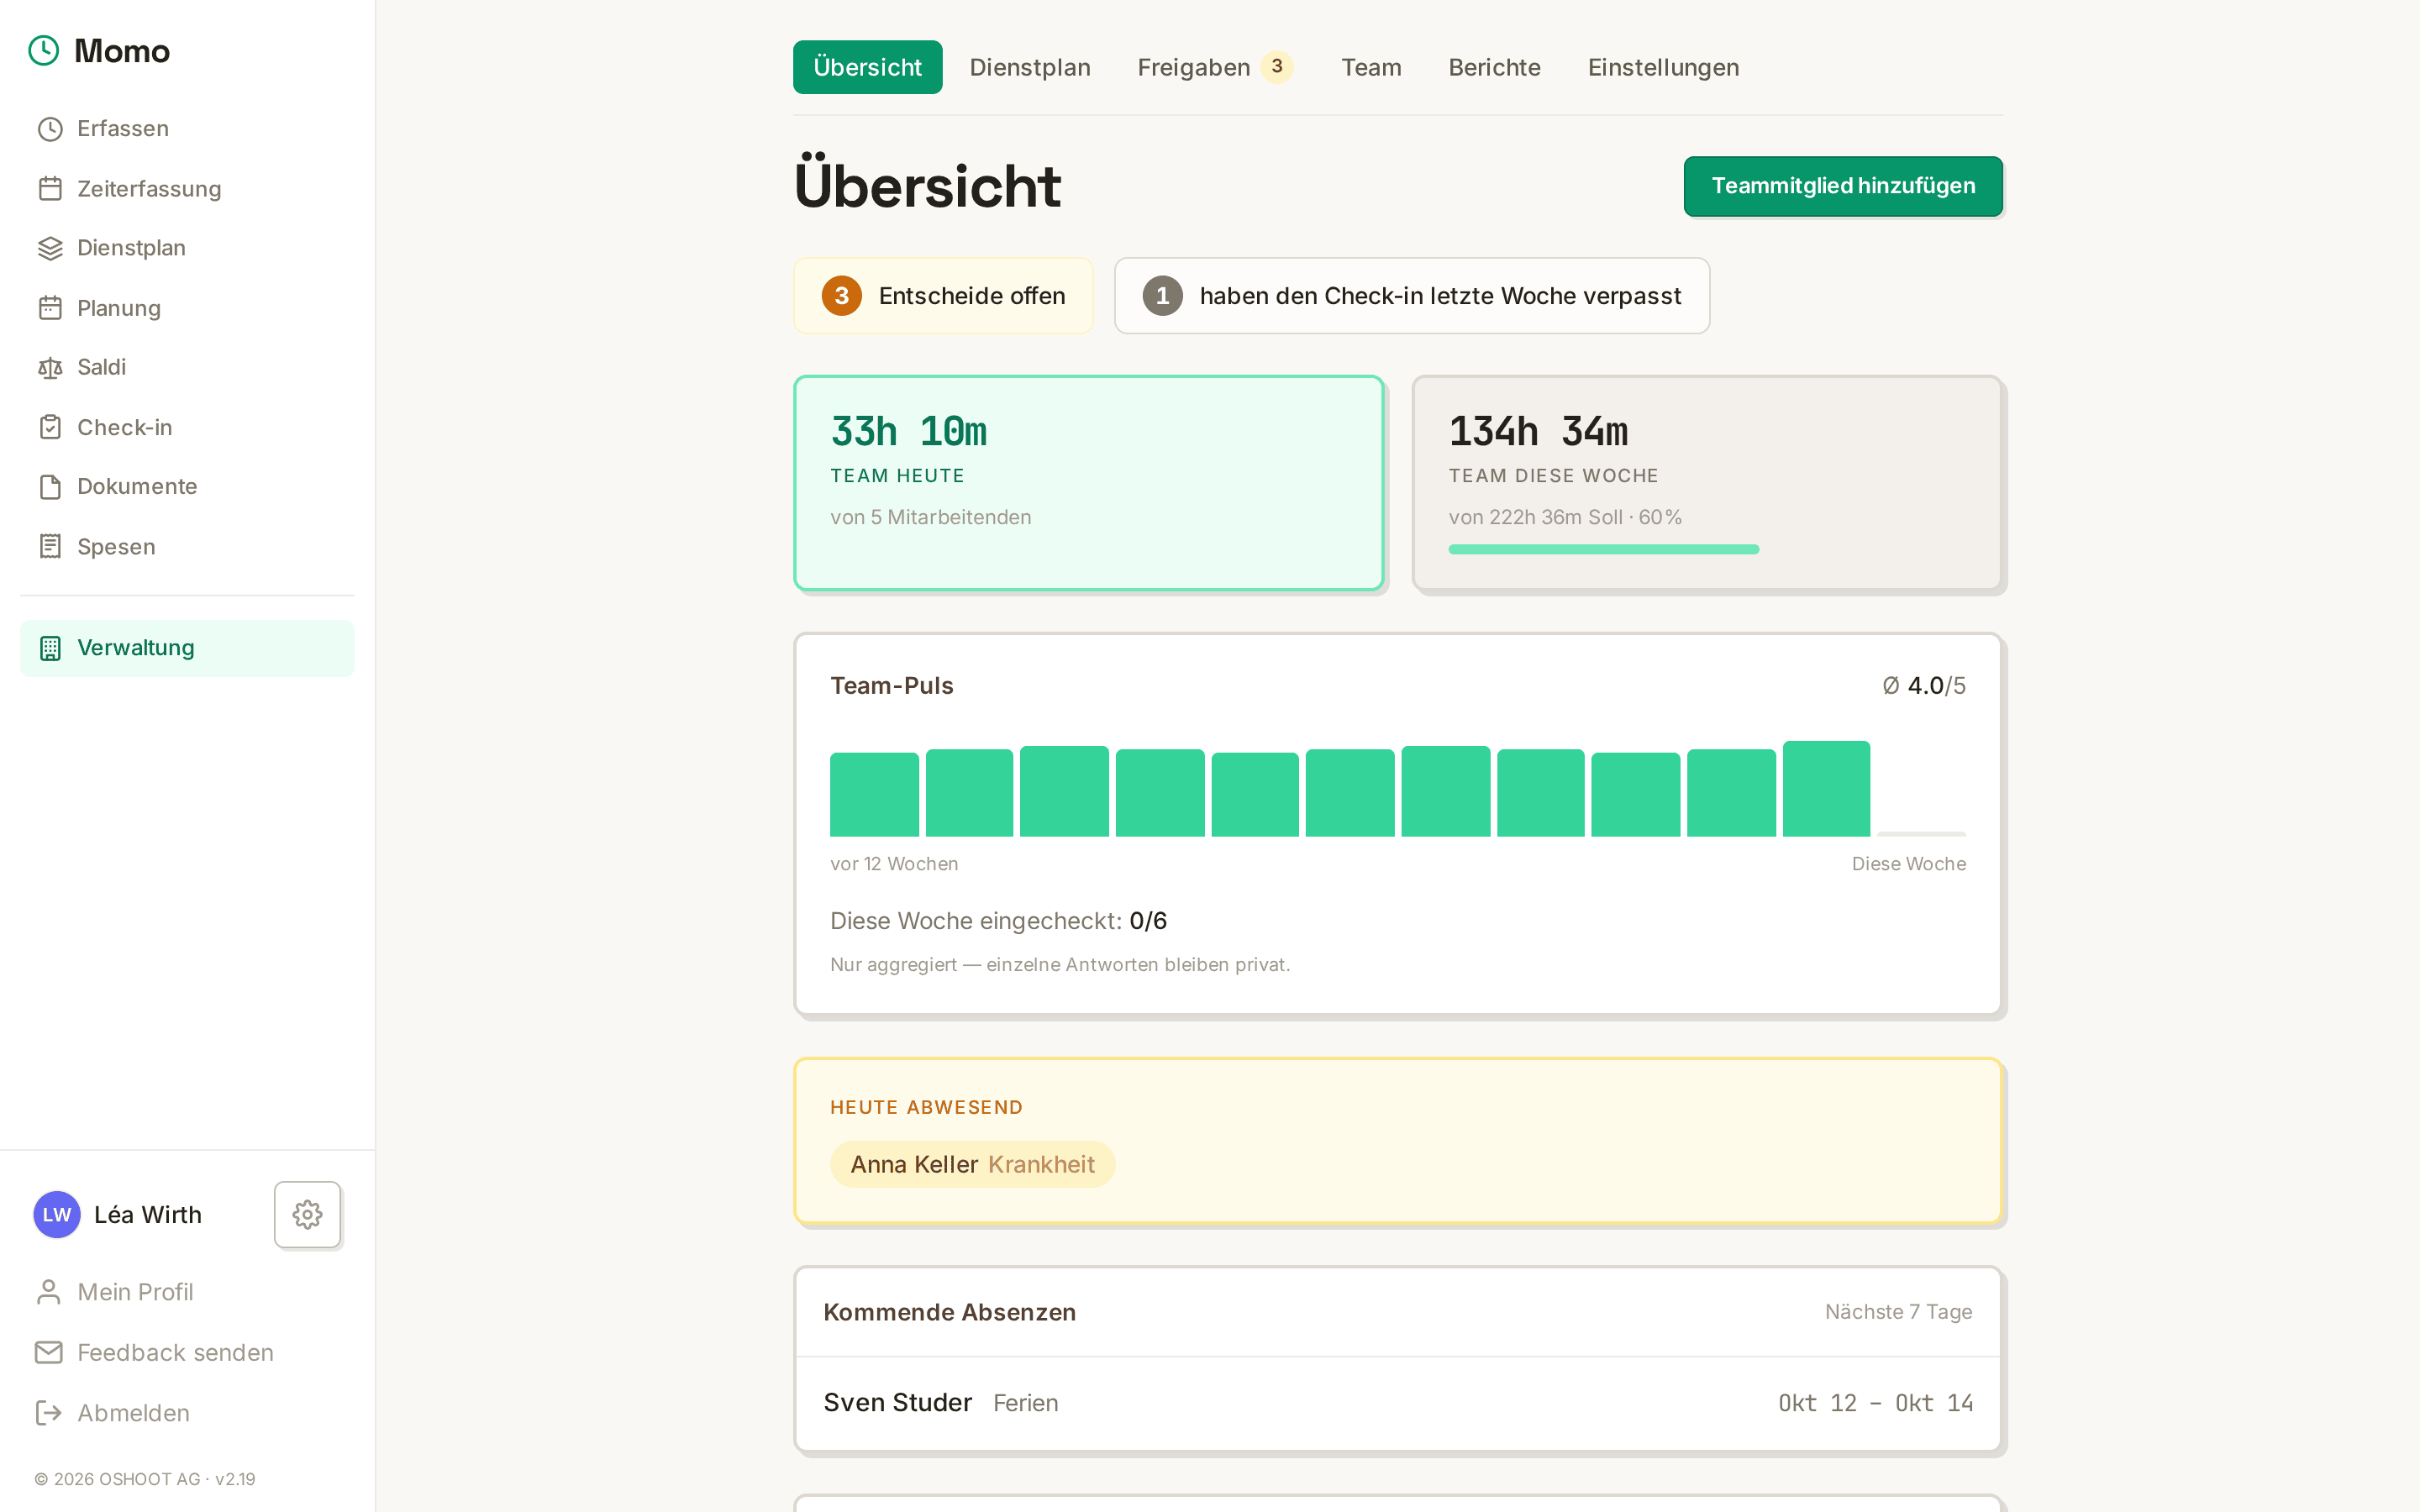Open the Team tab

tap(1371, 67)
